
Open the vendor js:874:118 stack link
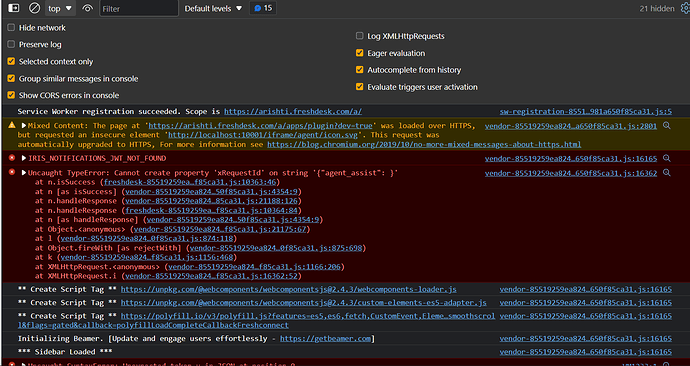pyautogui.click(x=147, y=238)
